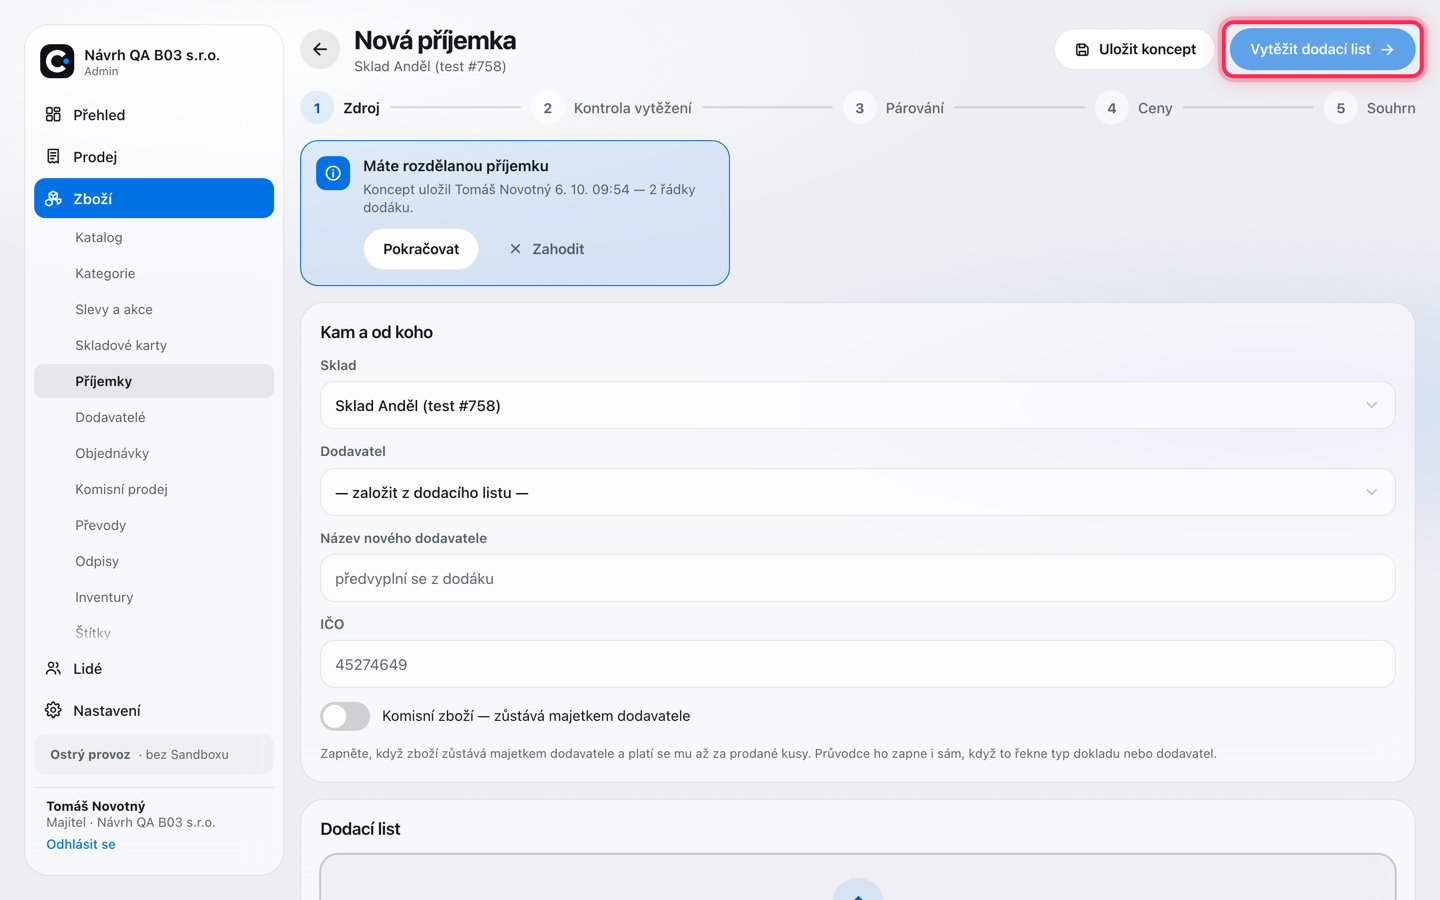1440x900 pixels.
Task: Click the Název nového dodavatele field
Action: 857,578
